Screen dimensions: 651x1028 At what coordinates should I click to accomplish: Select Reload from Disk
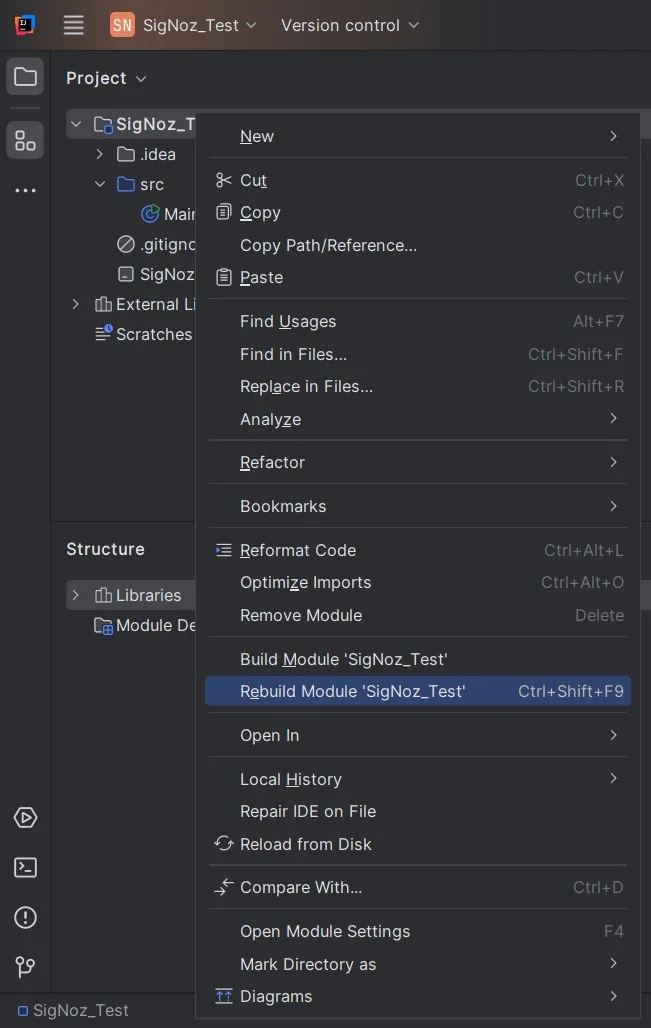(x=418, y=844)
